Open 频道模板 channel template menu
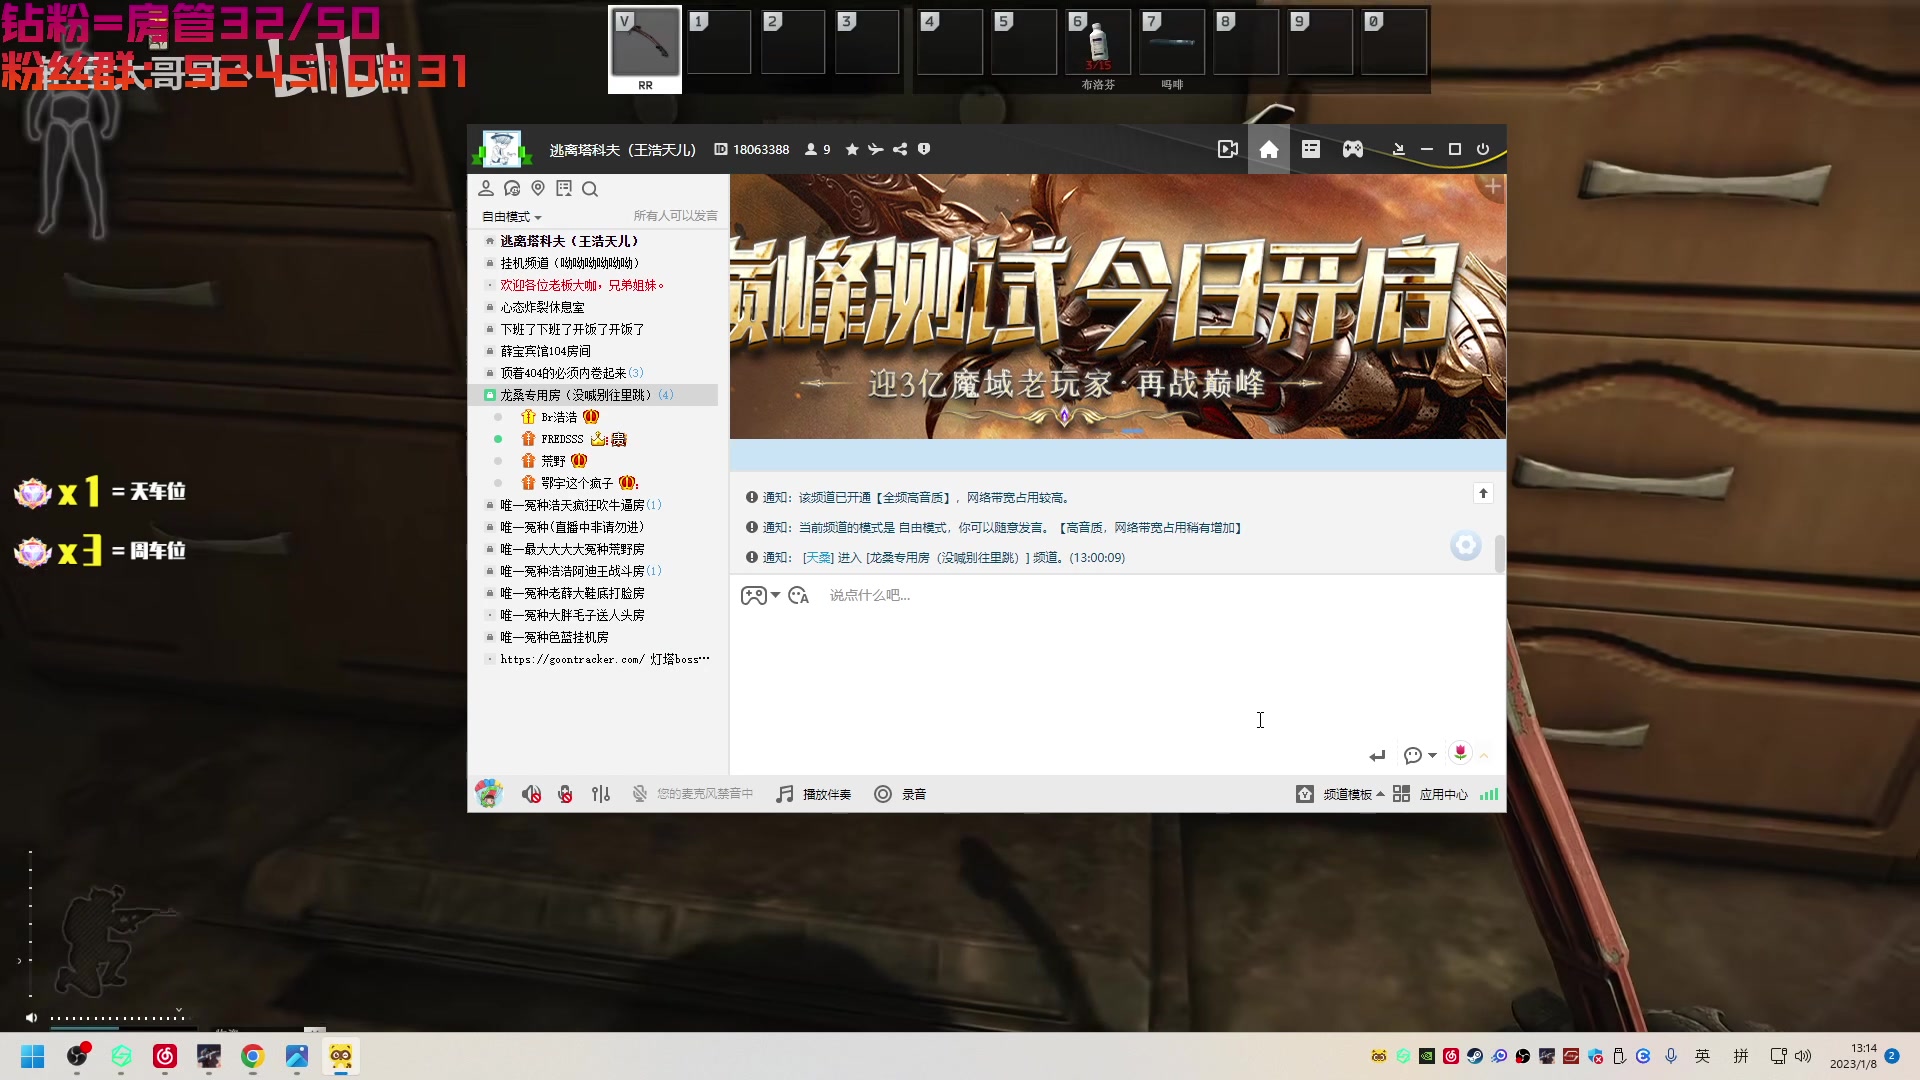Viewport: 1920px width, 1080px height. click(x=1340, y=794)
